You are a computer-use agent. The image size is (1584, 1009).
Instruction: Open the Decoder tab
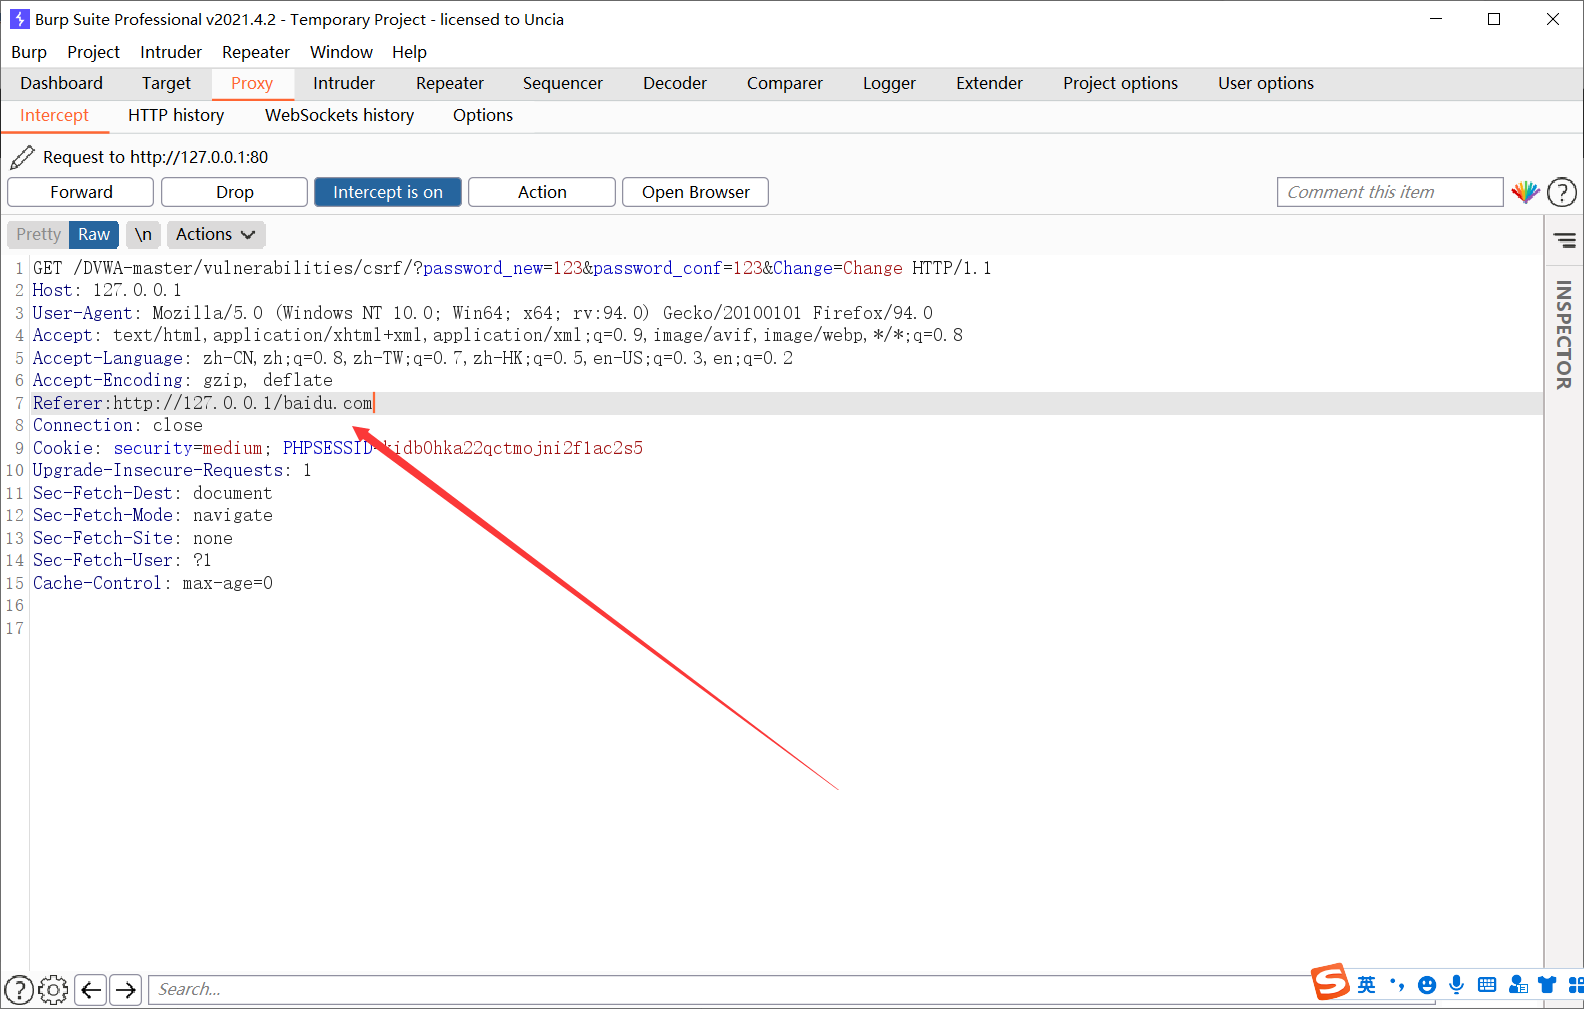click(675, 83)
